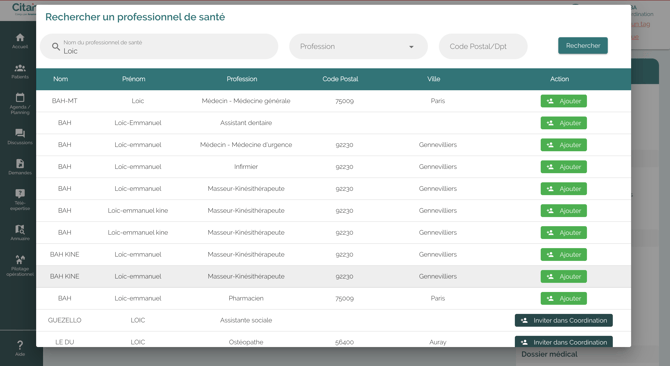The height and width of the screenshot is (366, 670).
Task: Open Discussions chat icon
Action: click(x=20, y=133)
